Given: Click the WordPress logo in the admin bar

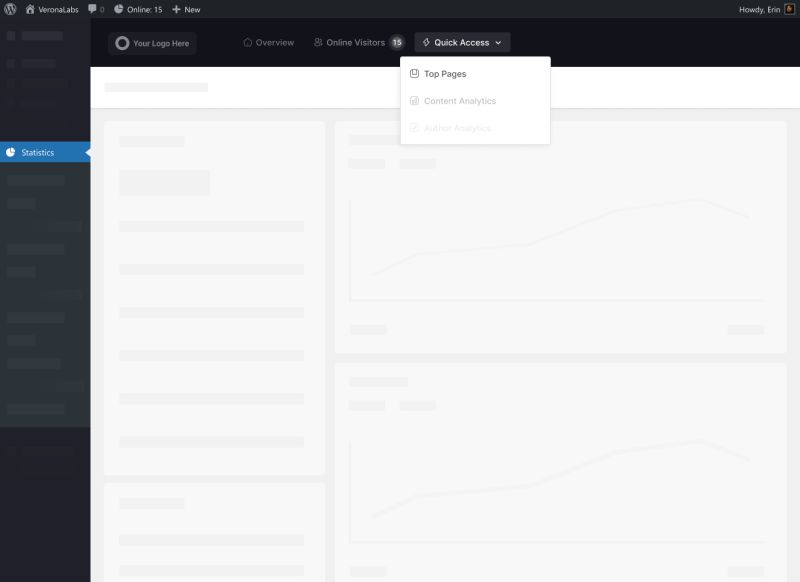Looking at the screenshot, I should tap(12, 9).
